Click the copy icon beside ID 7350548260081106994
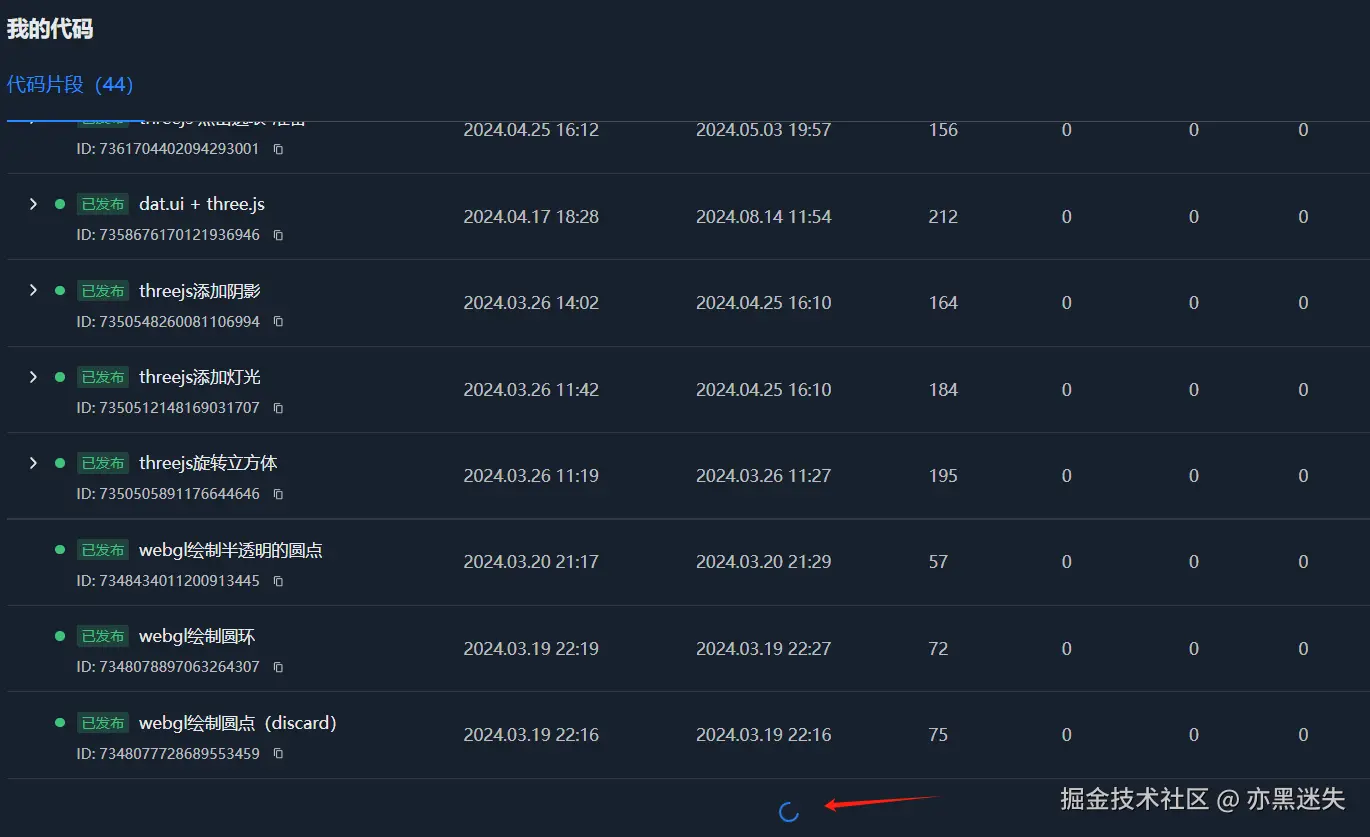 pyautogui.click(x=276, y=321)
